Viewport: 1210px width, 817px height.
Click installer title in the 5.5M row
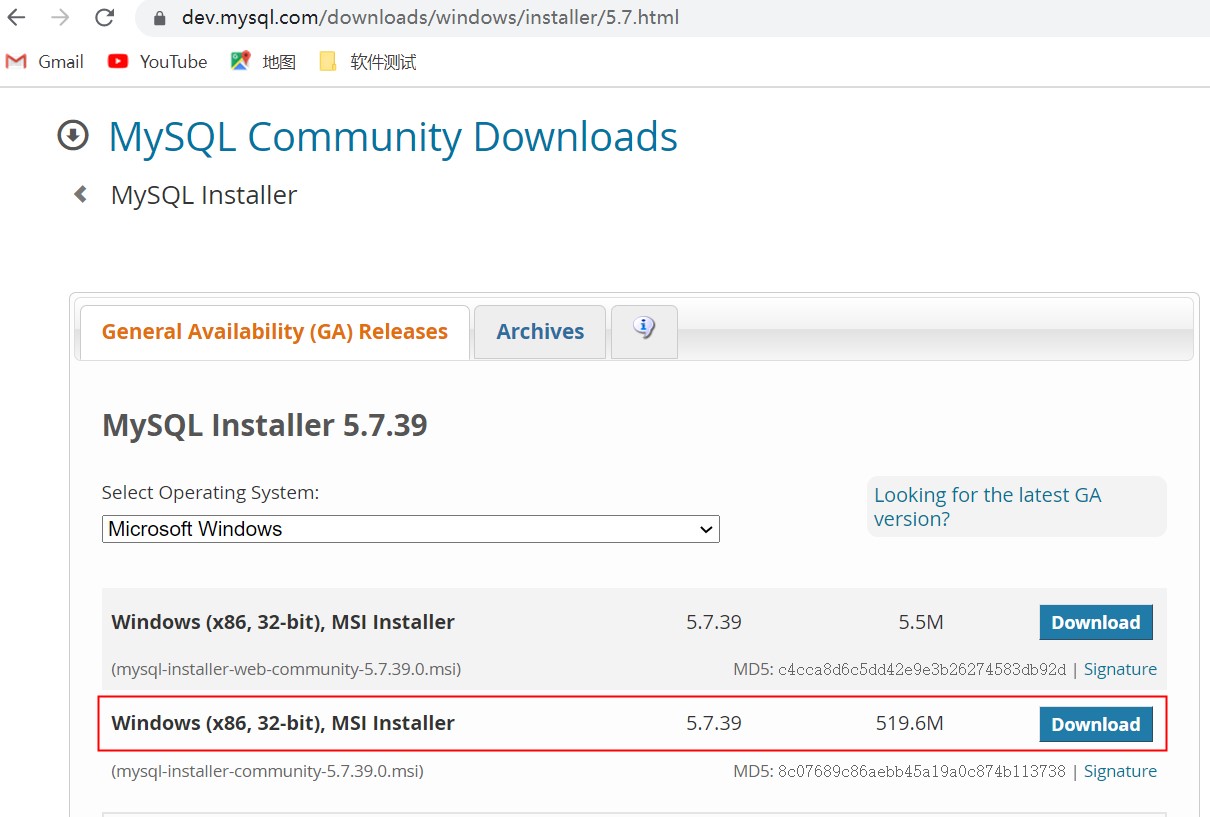[x=283, y=622]
